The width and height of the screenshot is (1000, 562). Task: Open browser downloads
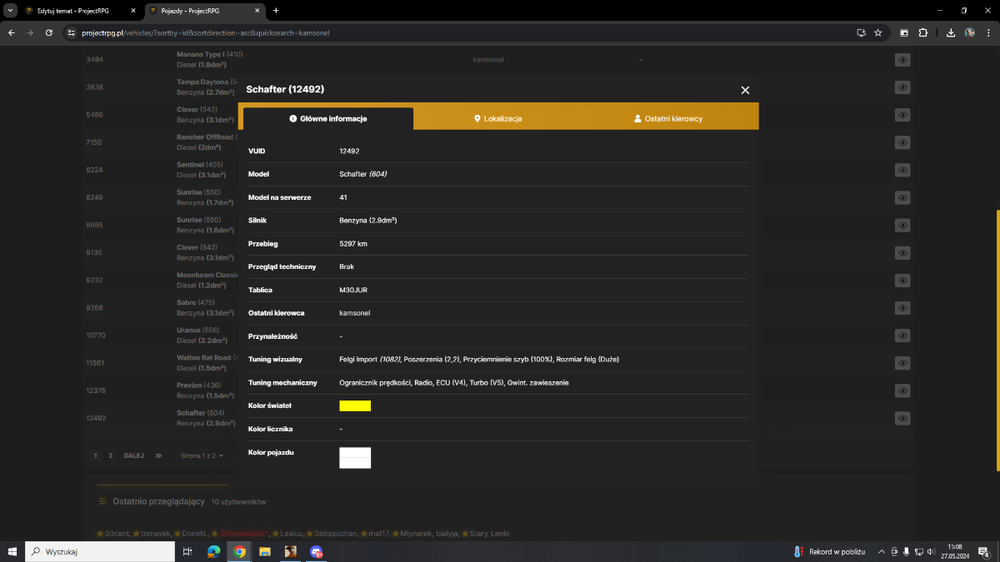[950, 33]
